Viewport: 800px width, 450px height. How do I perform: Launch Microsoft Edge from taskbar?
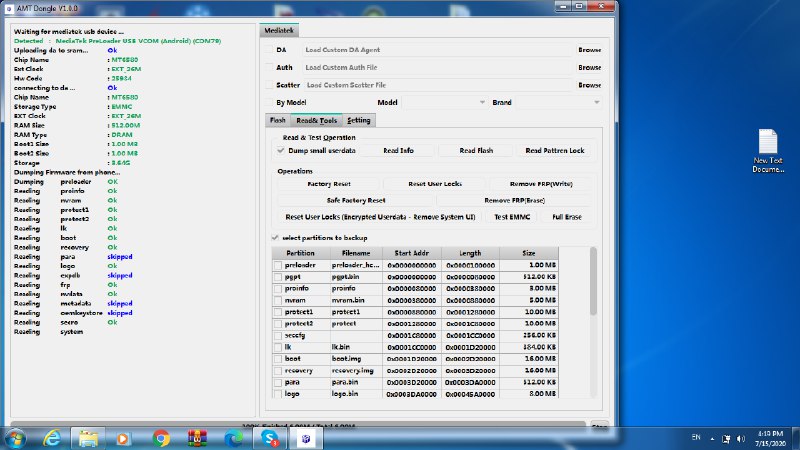pos(234,438)
